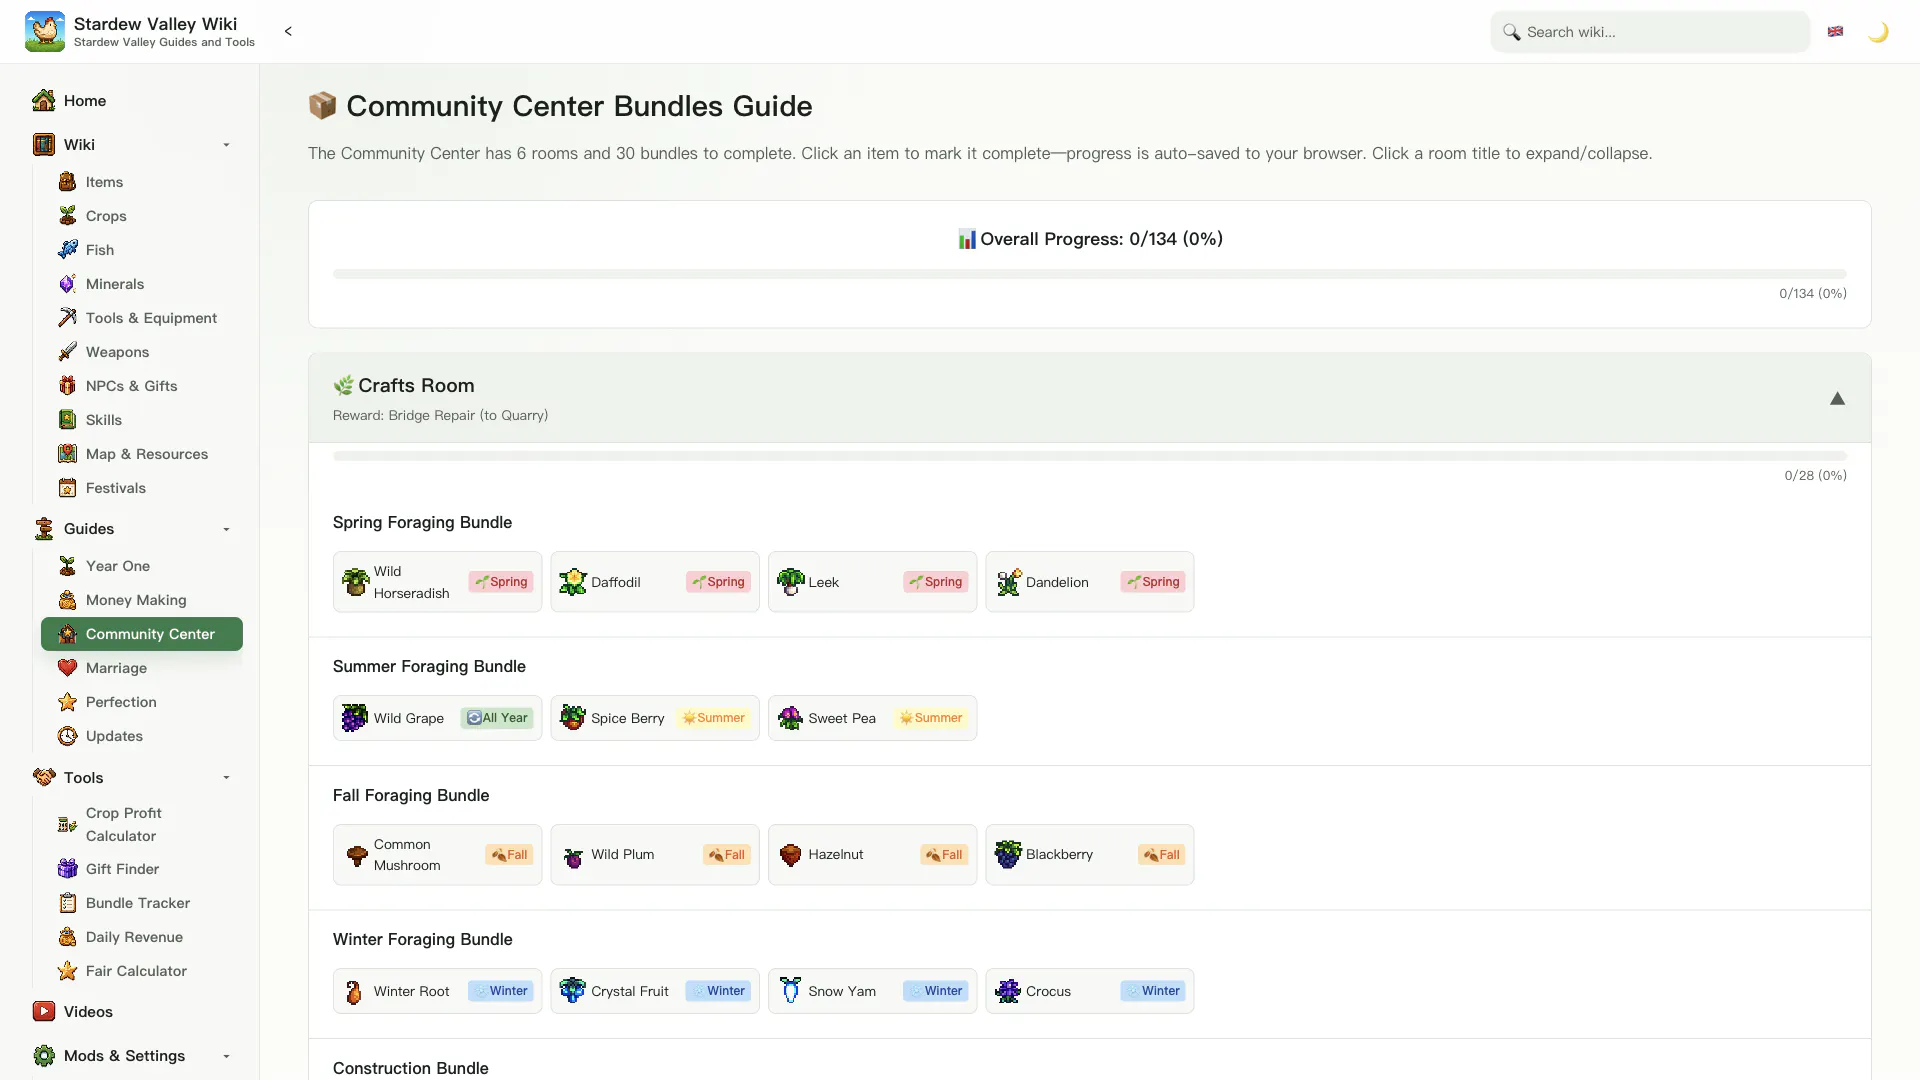The height and width of the screenshot is (1080, 1920).
Task: Open the Crop Profit Calculator
Action: (x=142, y=825)
